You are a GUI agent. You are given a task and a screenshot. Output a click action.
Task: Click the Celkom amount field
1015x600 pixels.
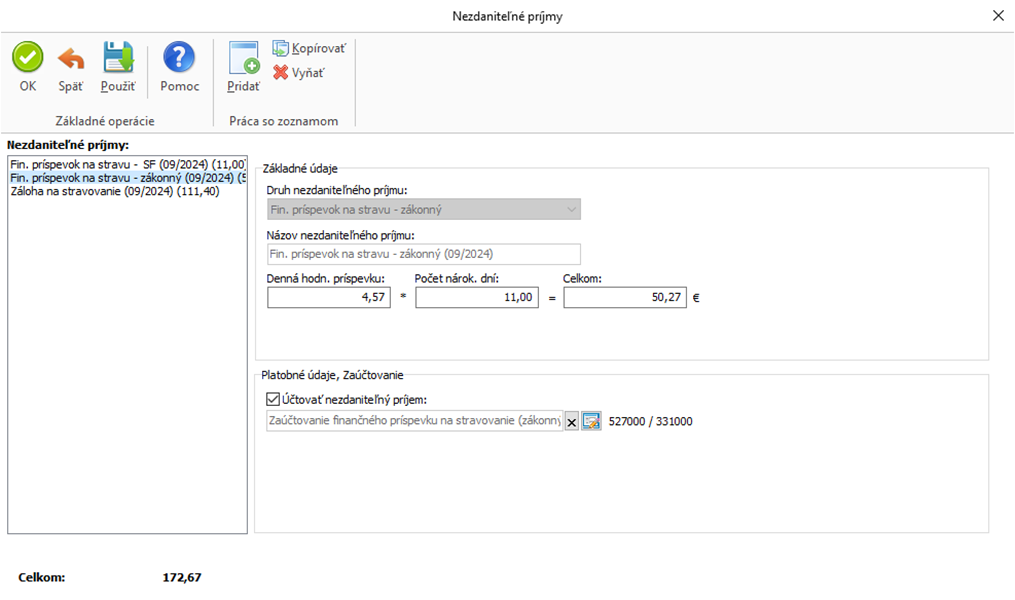[x=624, y=297]
